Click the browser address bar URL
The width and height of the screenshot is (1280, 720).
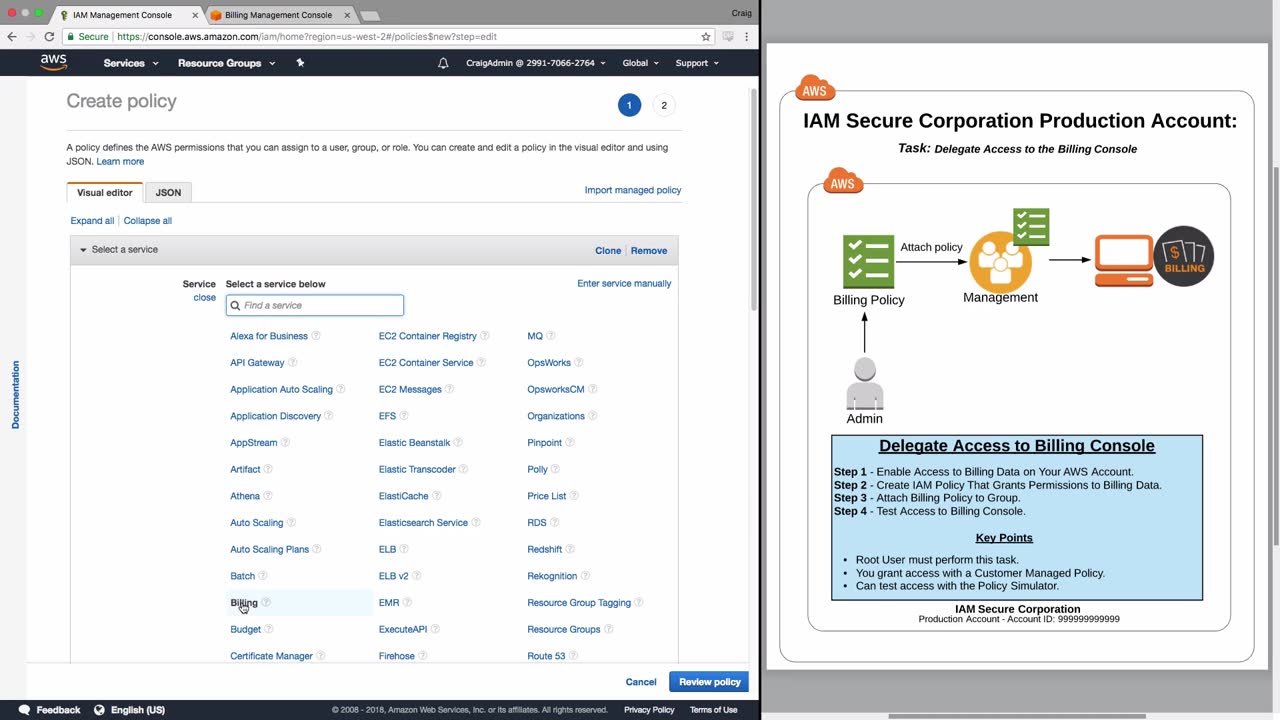point(306,36)
